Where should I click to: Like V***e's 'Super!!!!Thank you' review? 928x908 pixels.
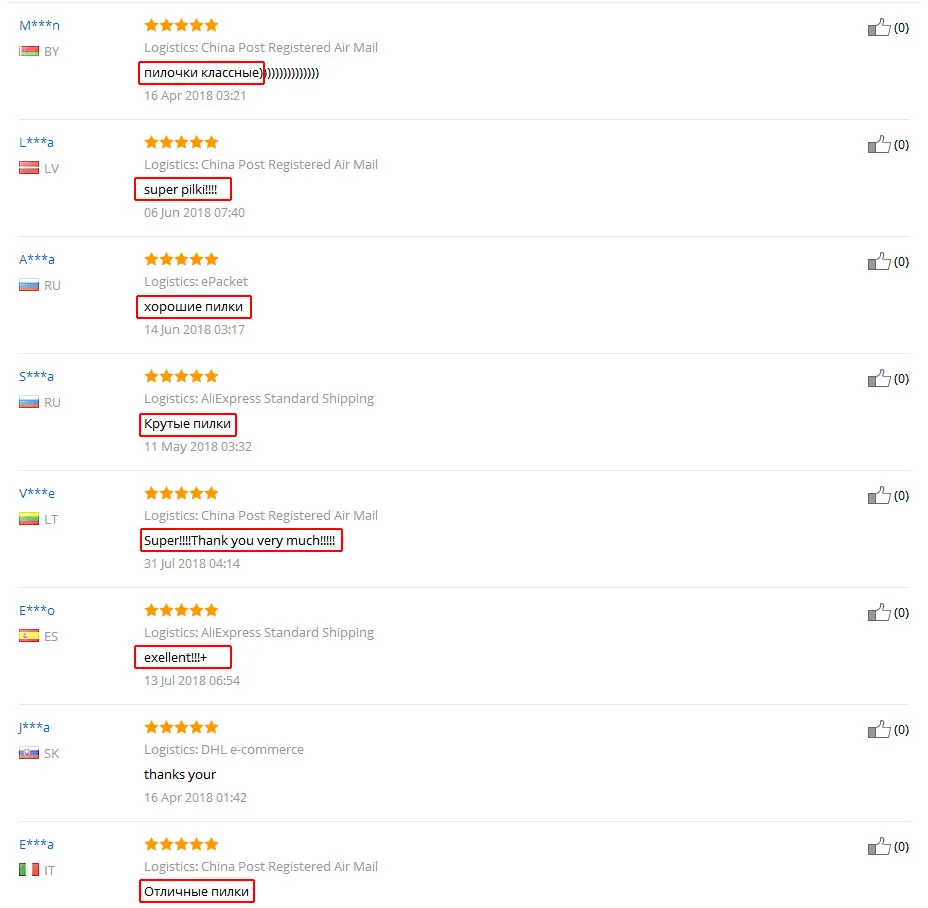pos(879,495)
